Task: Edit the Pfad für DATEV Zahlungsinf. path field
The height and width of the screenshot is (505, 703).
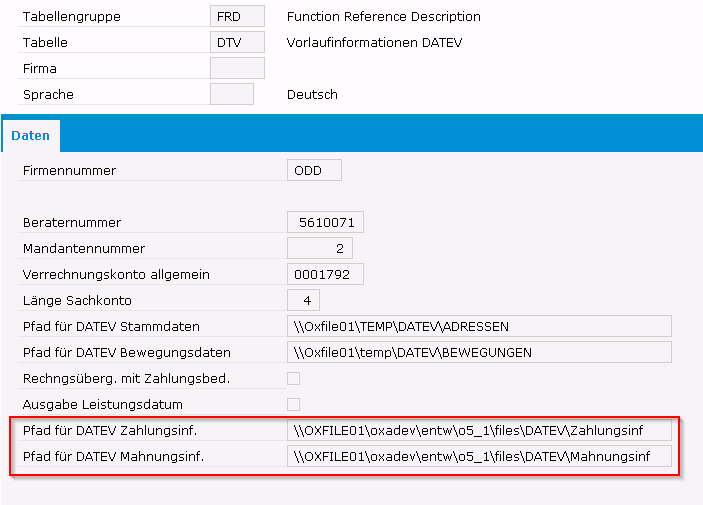Action: (479, 431)
